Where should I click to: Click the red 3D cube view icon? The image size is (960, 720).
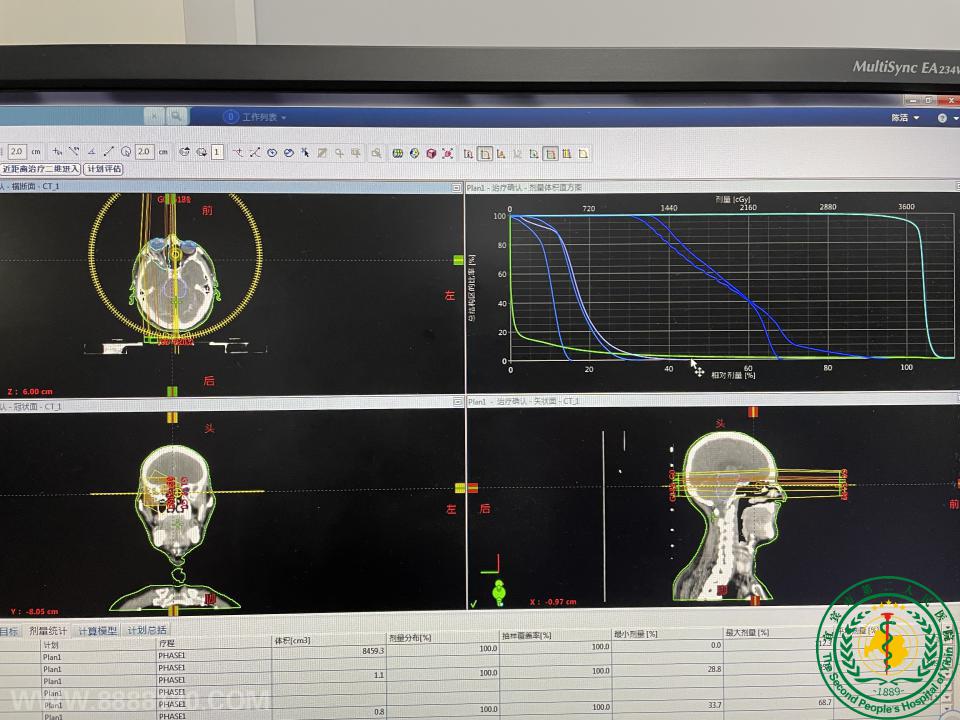pyautogui.click(x=431, y=153)
